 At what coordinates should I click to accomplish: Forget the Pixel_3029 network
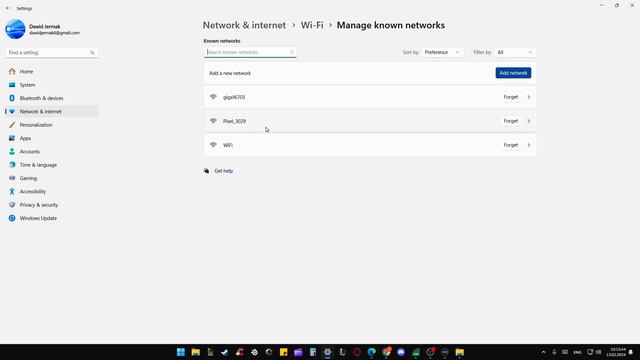511,121
